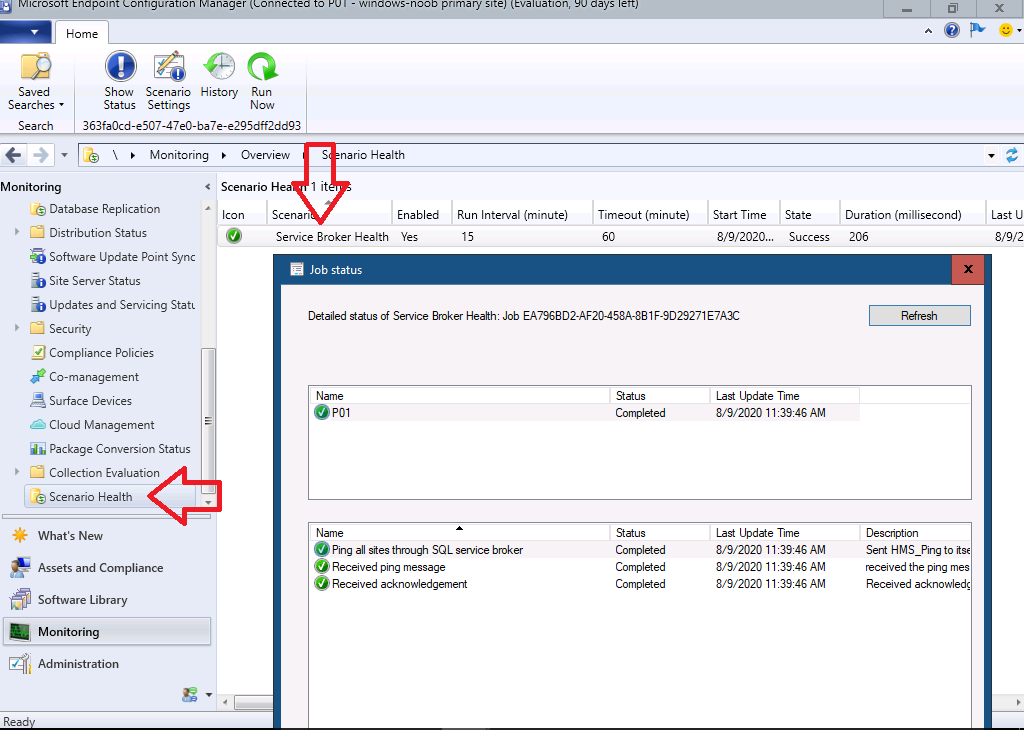Viewport: 1024px width, 730px height.
Task: Open Saved Searches in the ribbon
Action: pyautogui.click(x=35, y=81)
